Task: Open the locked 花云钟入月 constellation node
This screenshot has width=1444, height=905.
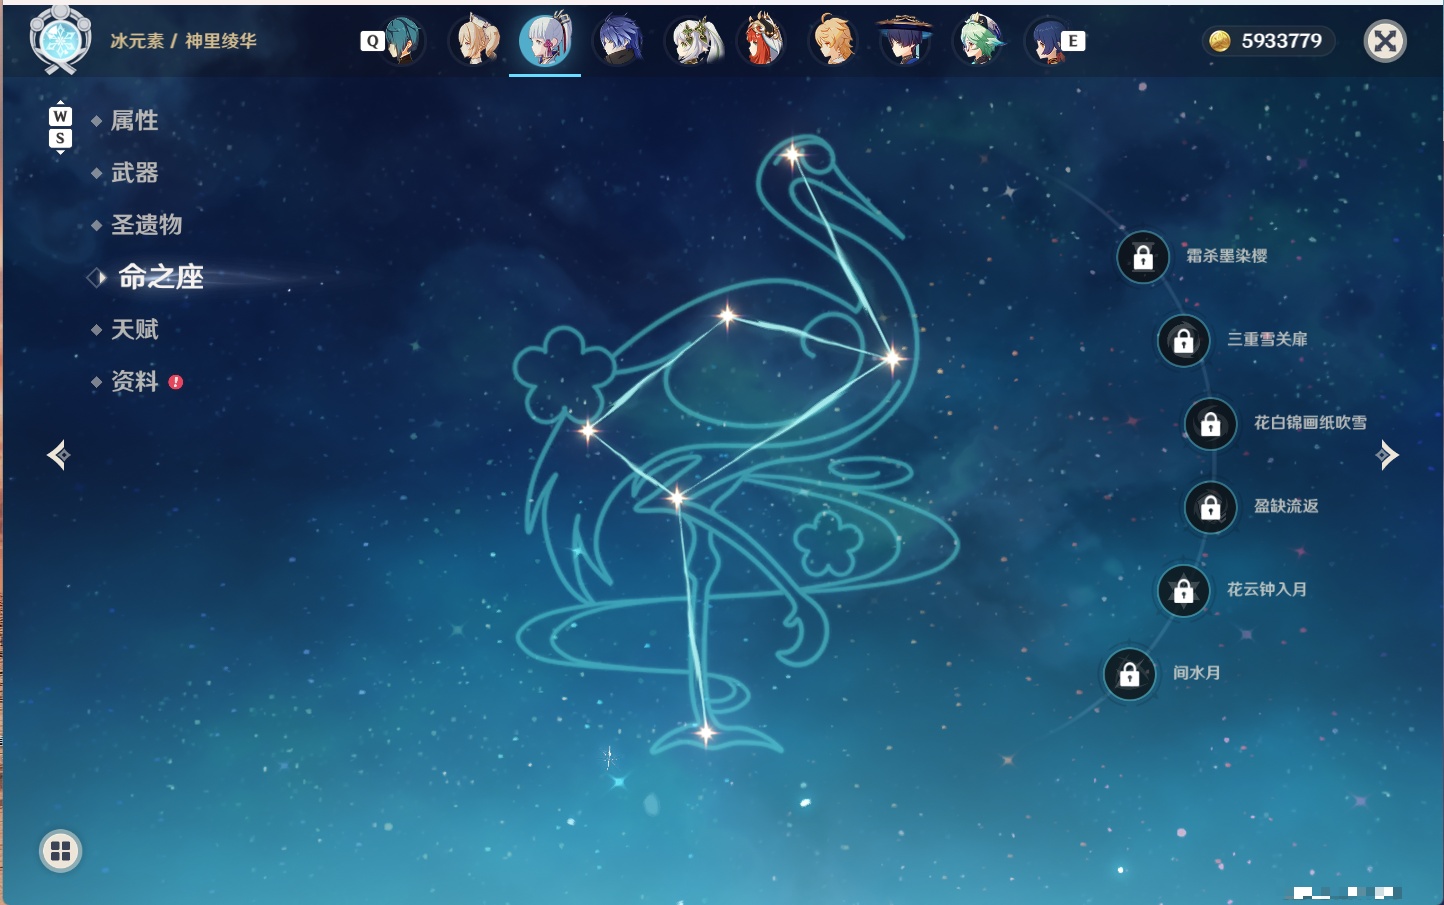Action: pos(1184,591)
